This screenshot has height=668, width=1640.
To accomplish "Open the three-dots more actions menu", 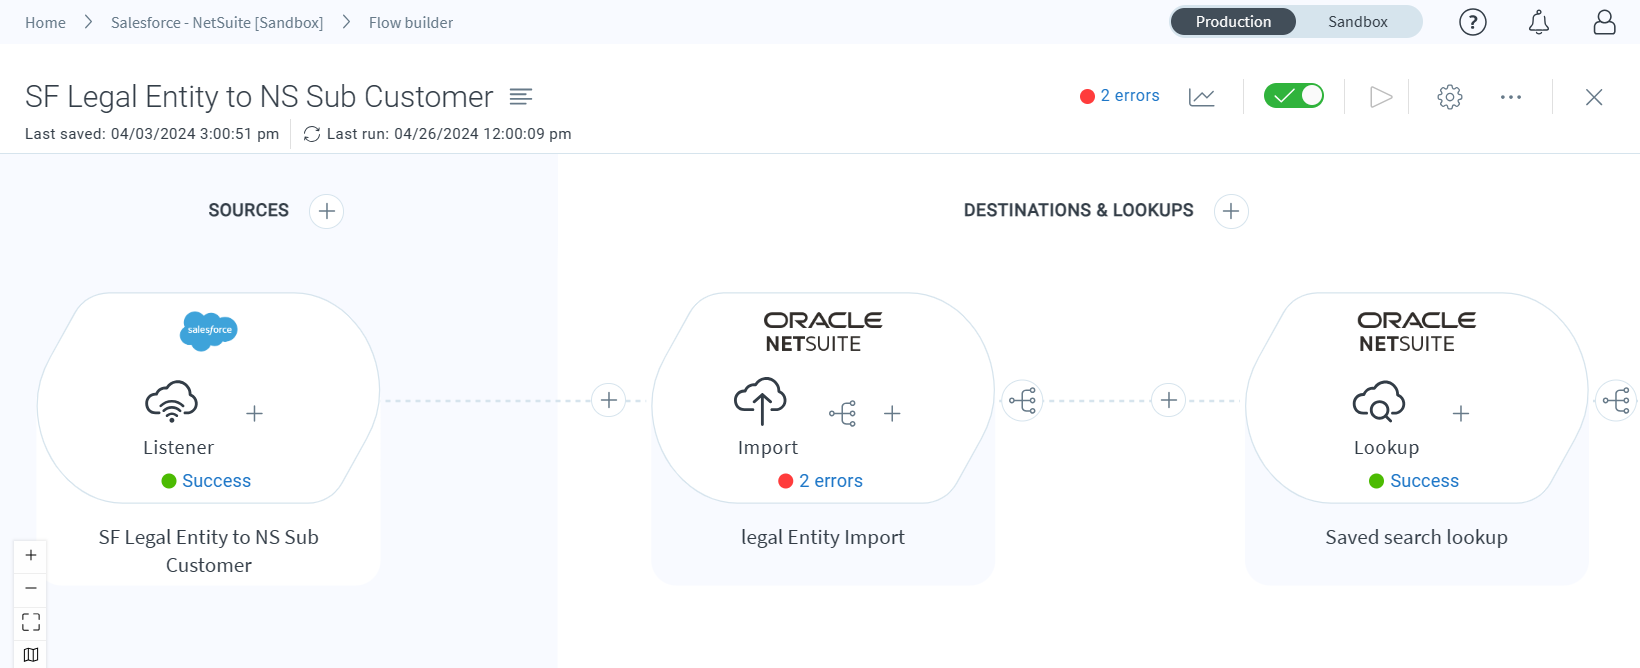I will click(x=1510, y=97).
